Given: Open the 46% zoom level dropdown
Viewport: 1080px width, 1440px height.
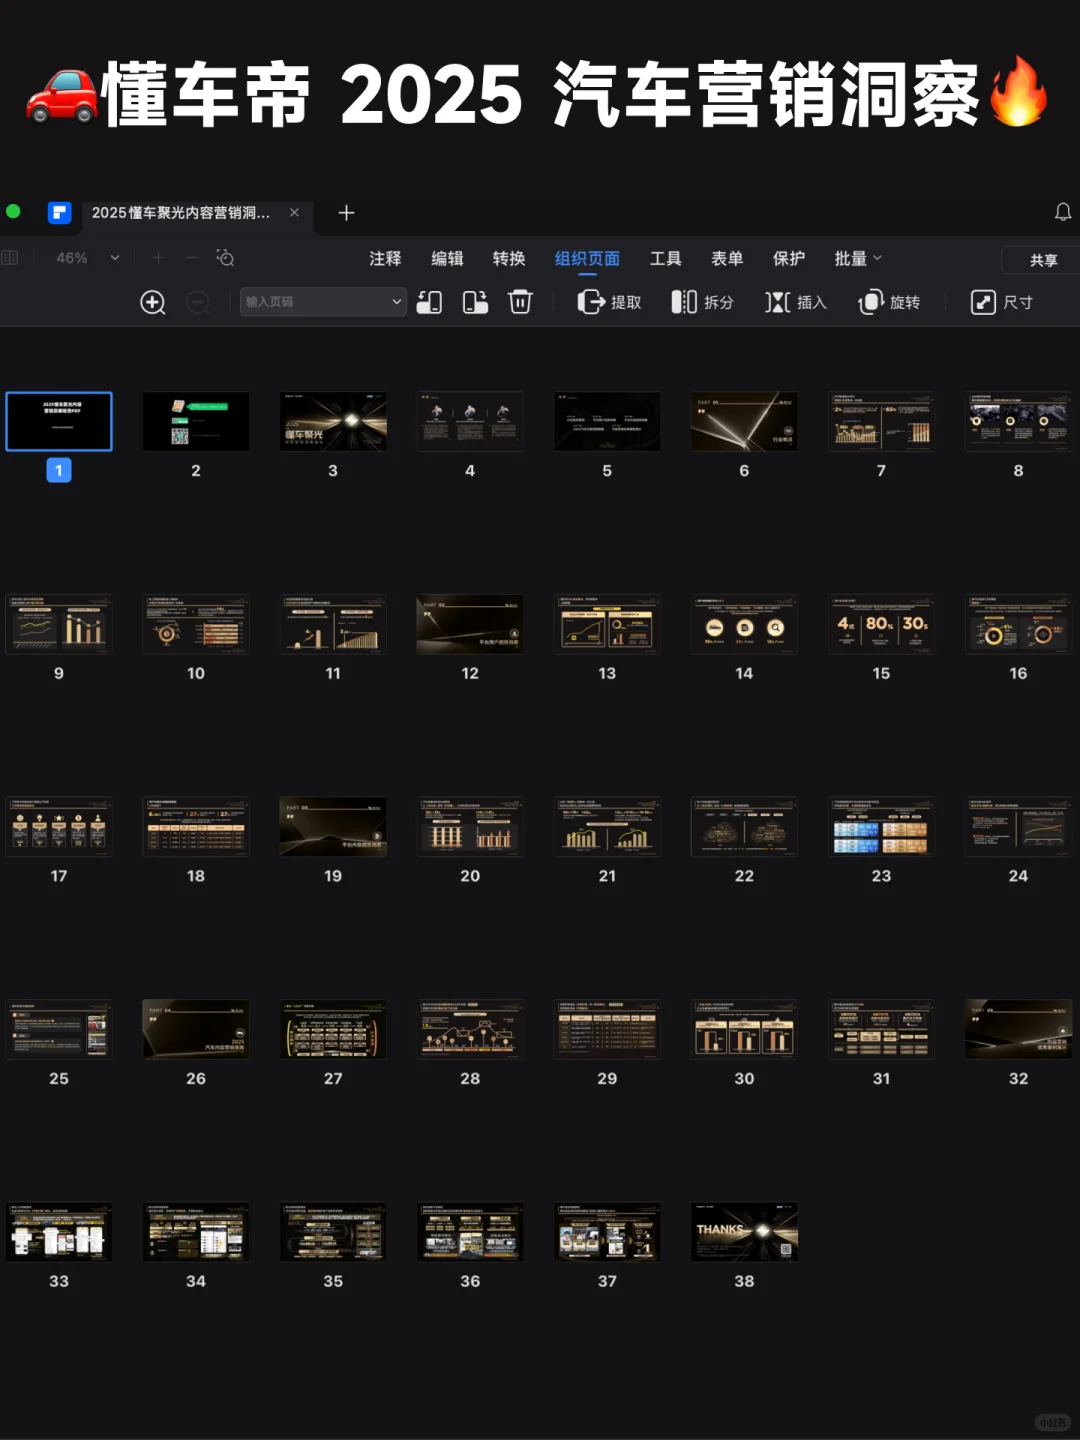Looking at the screenshot, I should coord(115,258).
